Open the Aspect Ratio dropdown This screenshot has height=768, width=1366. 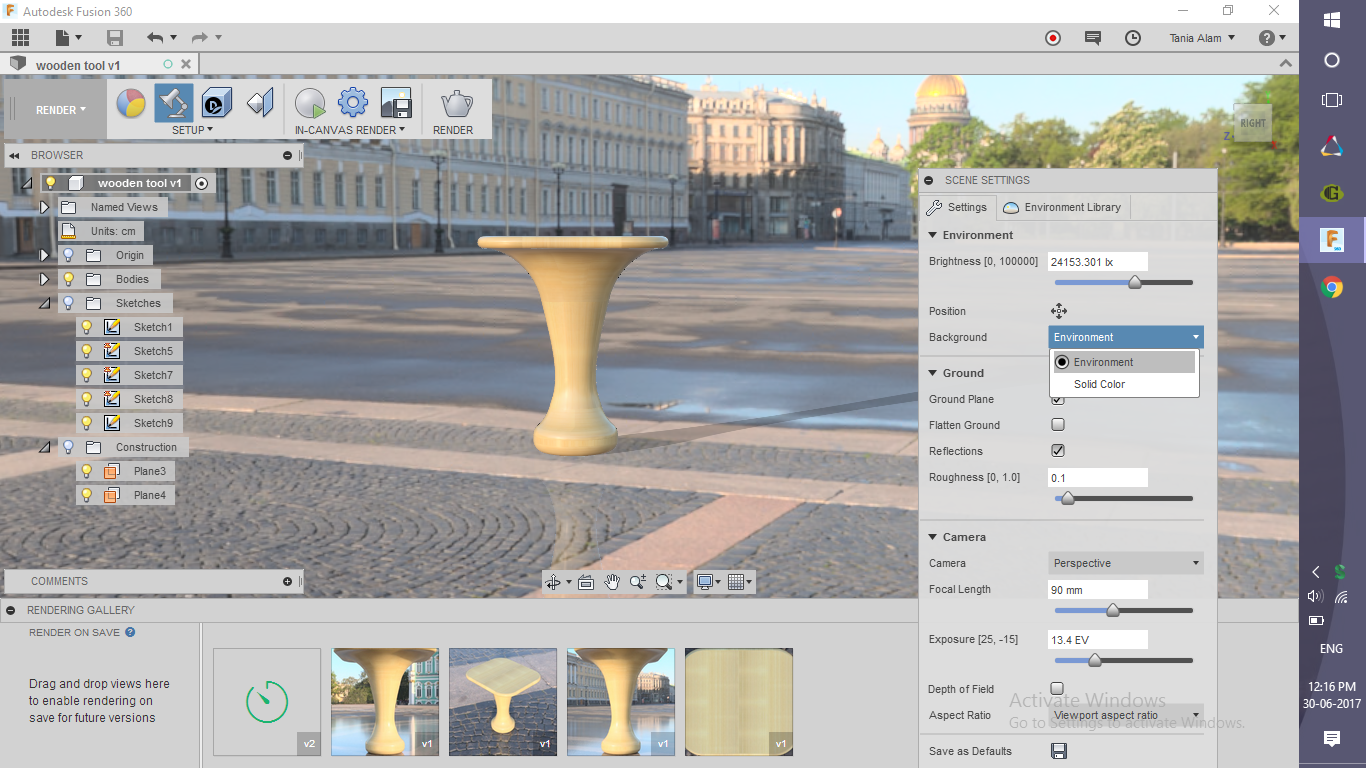[1126, 715]
